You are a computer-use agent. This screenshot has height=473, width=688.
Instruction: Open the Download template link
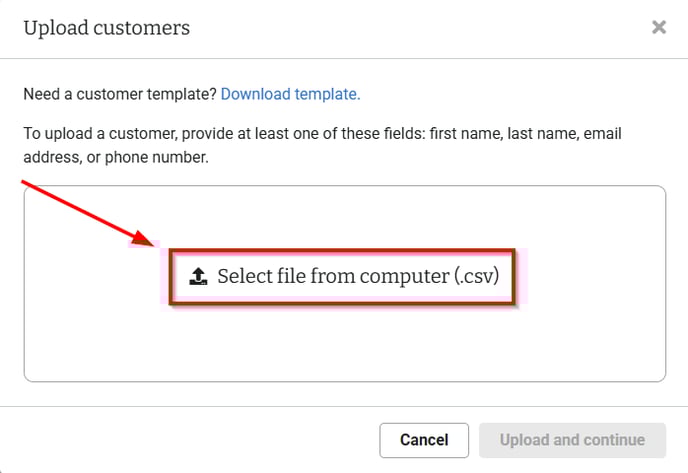290,94
